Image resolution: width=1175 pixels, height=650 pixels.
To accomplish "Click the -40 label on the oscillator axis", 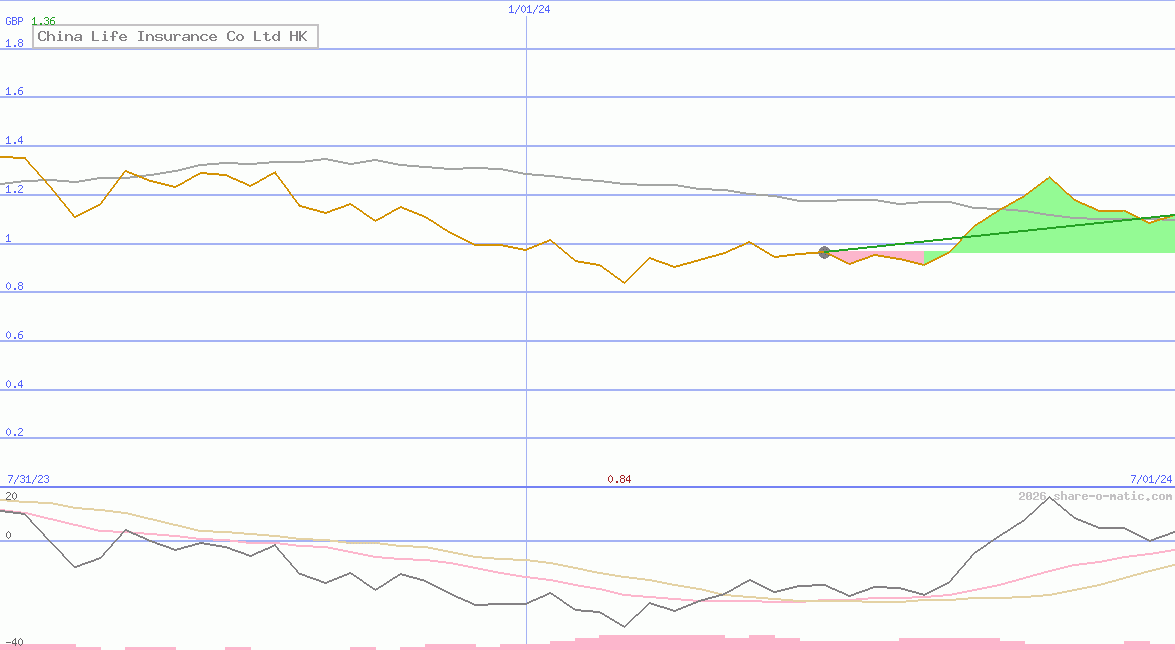I will 14,643.
